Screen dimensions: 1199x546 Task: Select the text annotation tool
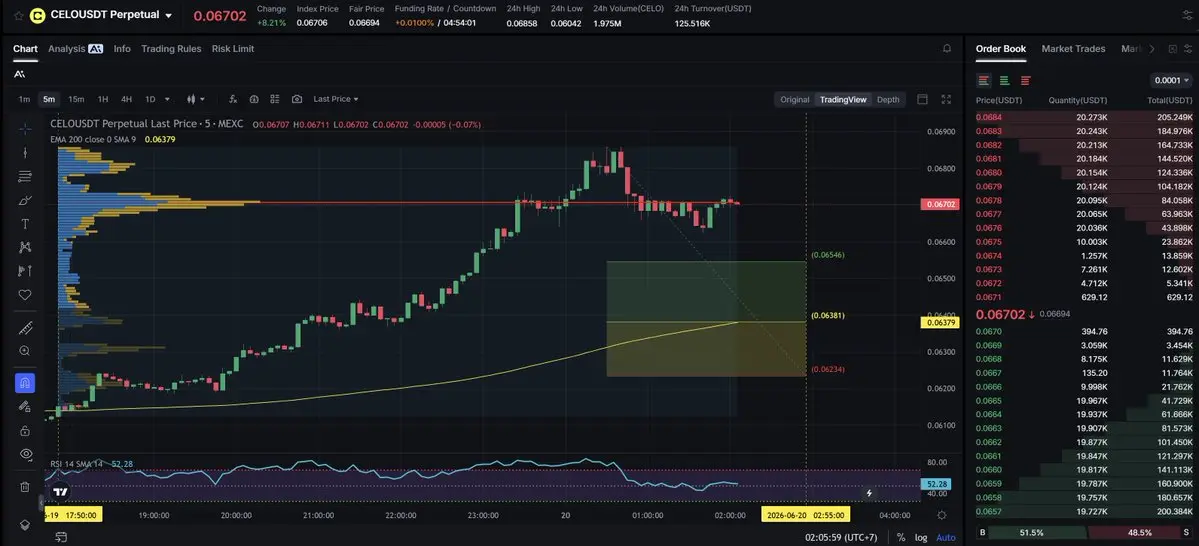(24, 224)
